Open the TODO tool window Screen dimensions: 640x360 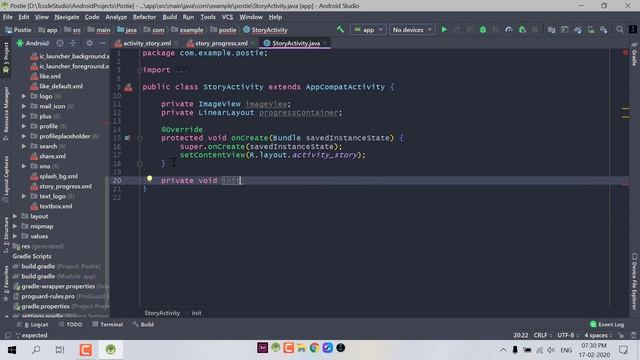click(x=70, y=324)
